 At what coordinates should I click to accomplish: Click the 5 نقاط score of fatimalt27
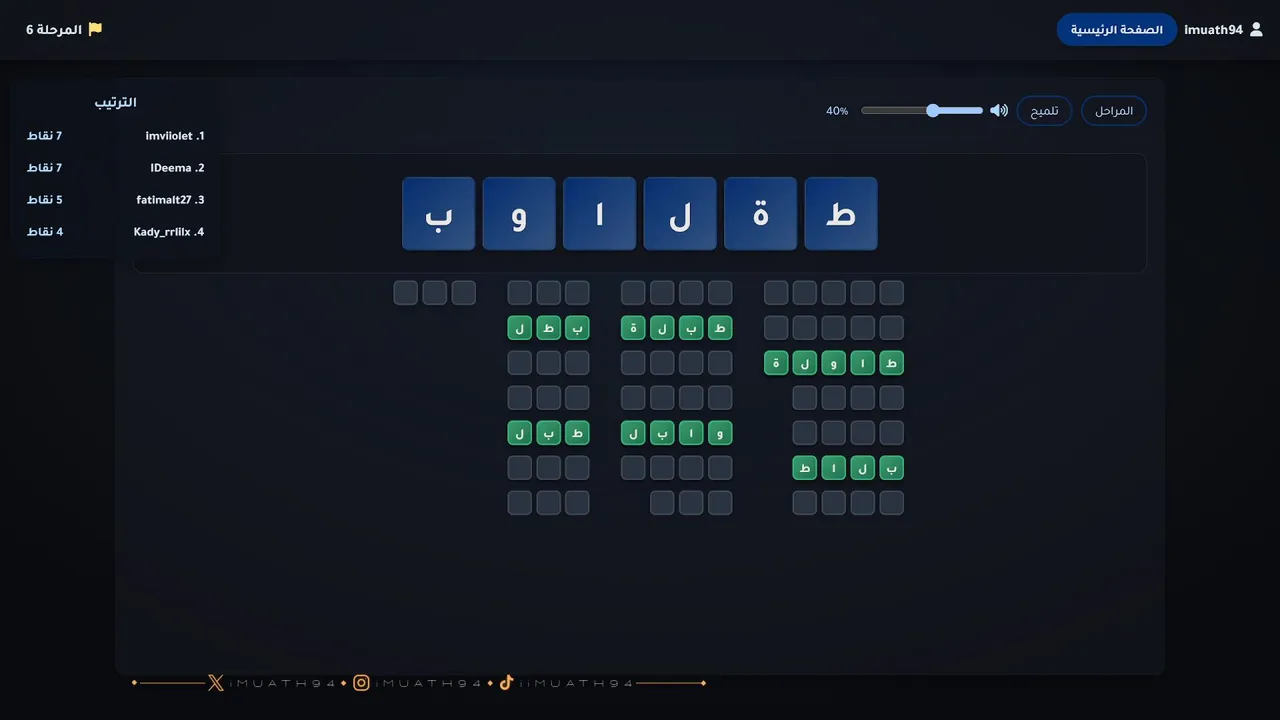[x=45, y=200]
